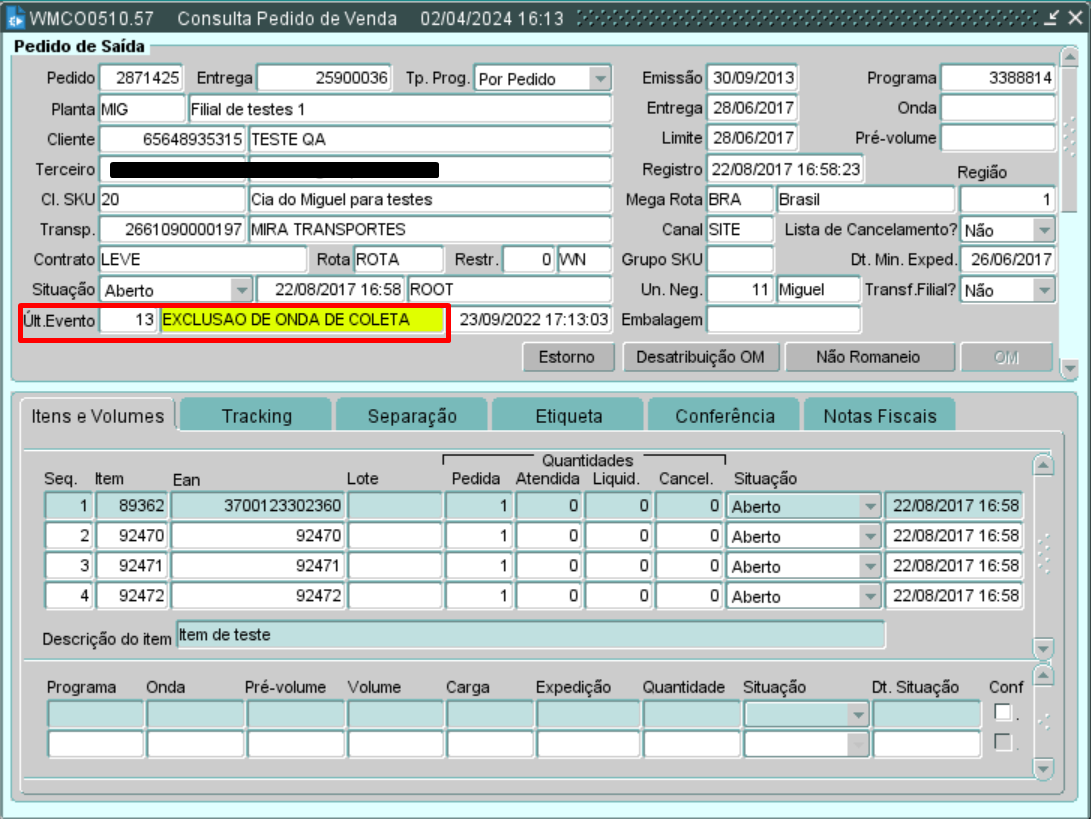Click the Dt. Min. Exped. field 26/06/2017
1091x819 pixels.
(1008, 259)
